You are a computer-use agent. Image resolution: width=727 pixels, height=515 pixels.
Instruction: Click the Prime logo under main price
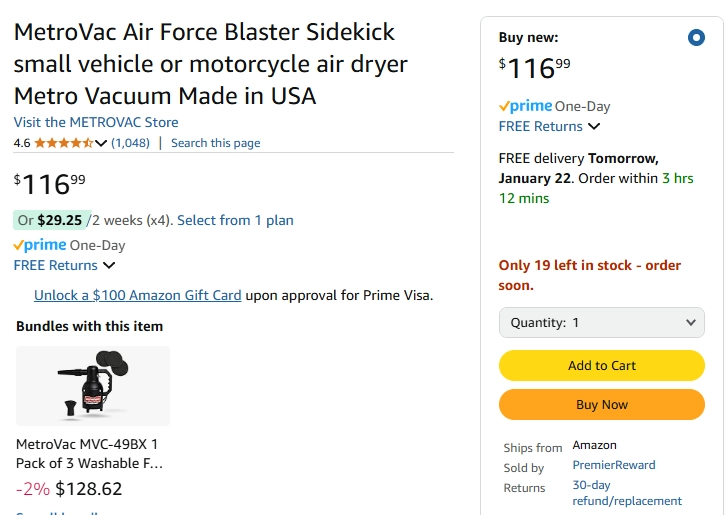point(40,245)
